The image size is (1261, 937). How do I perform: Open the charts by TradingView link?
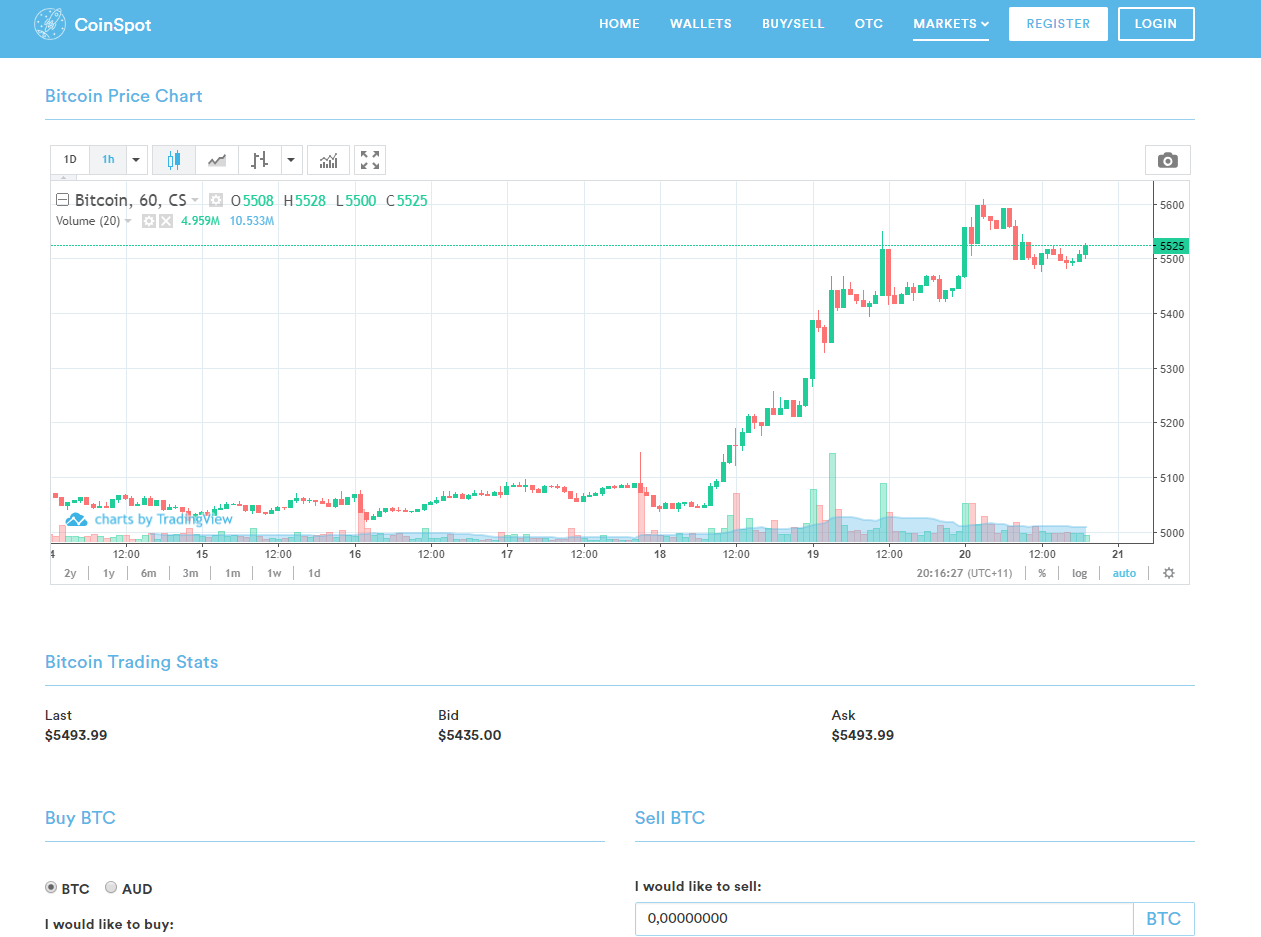163,519
